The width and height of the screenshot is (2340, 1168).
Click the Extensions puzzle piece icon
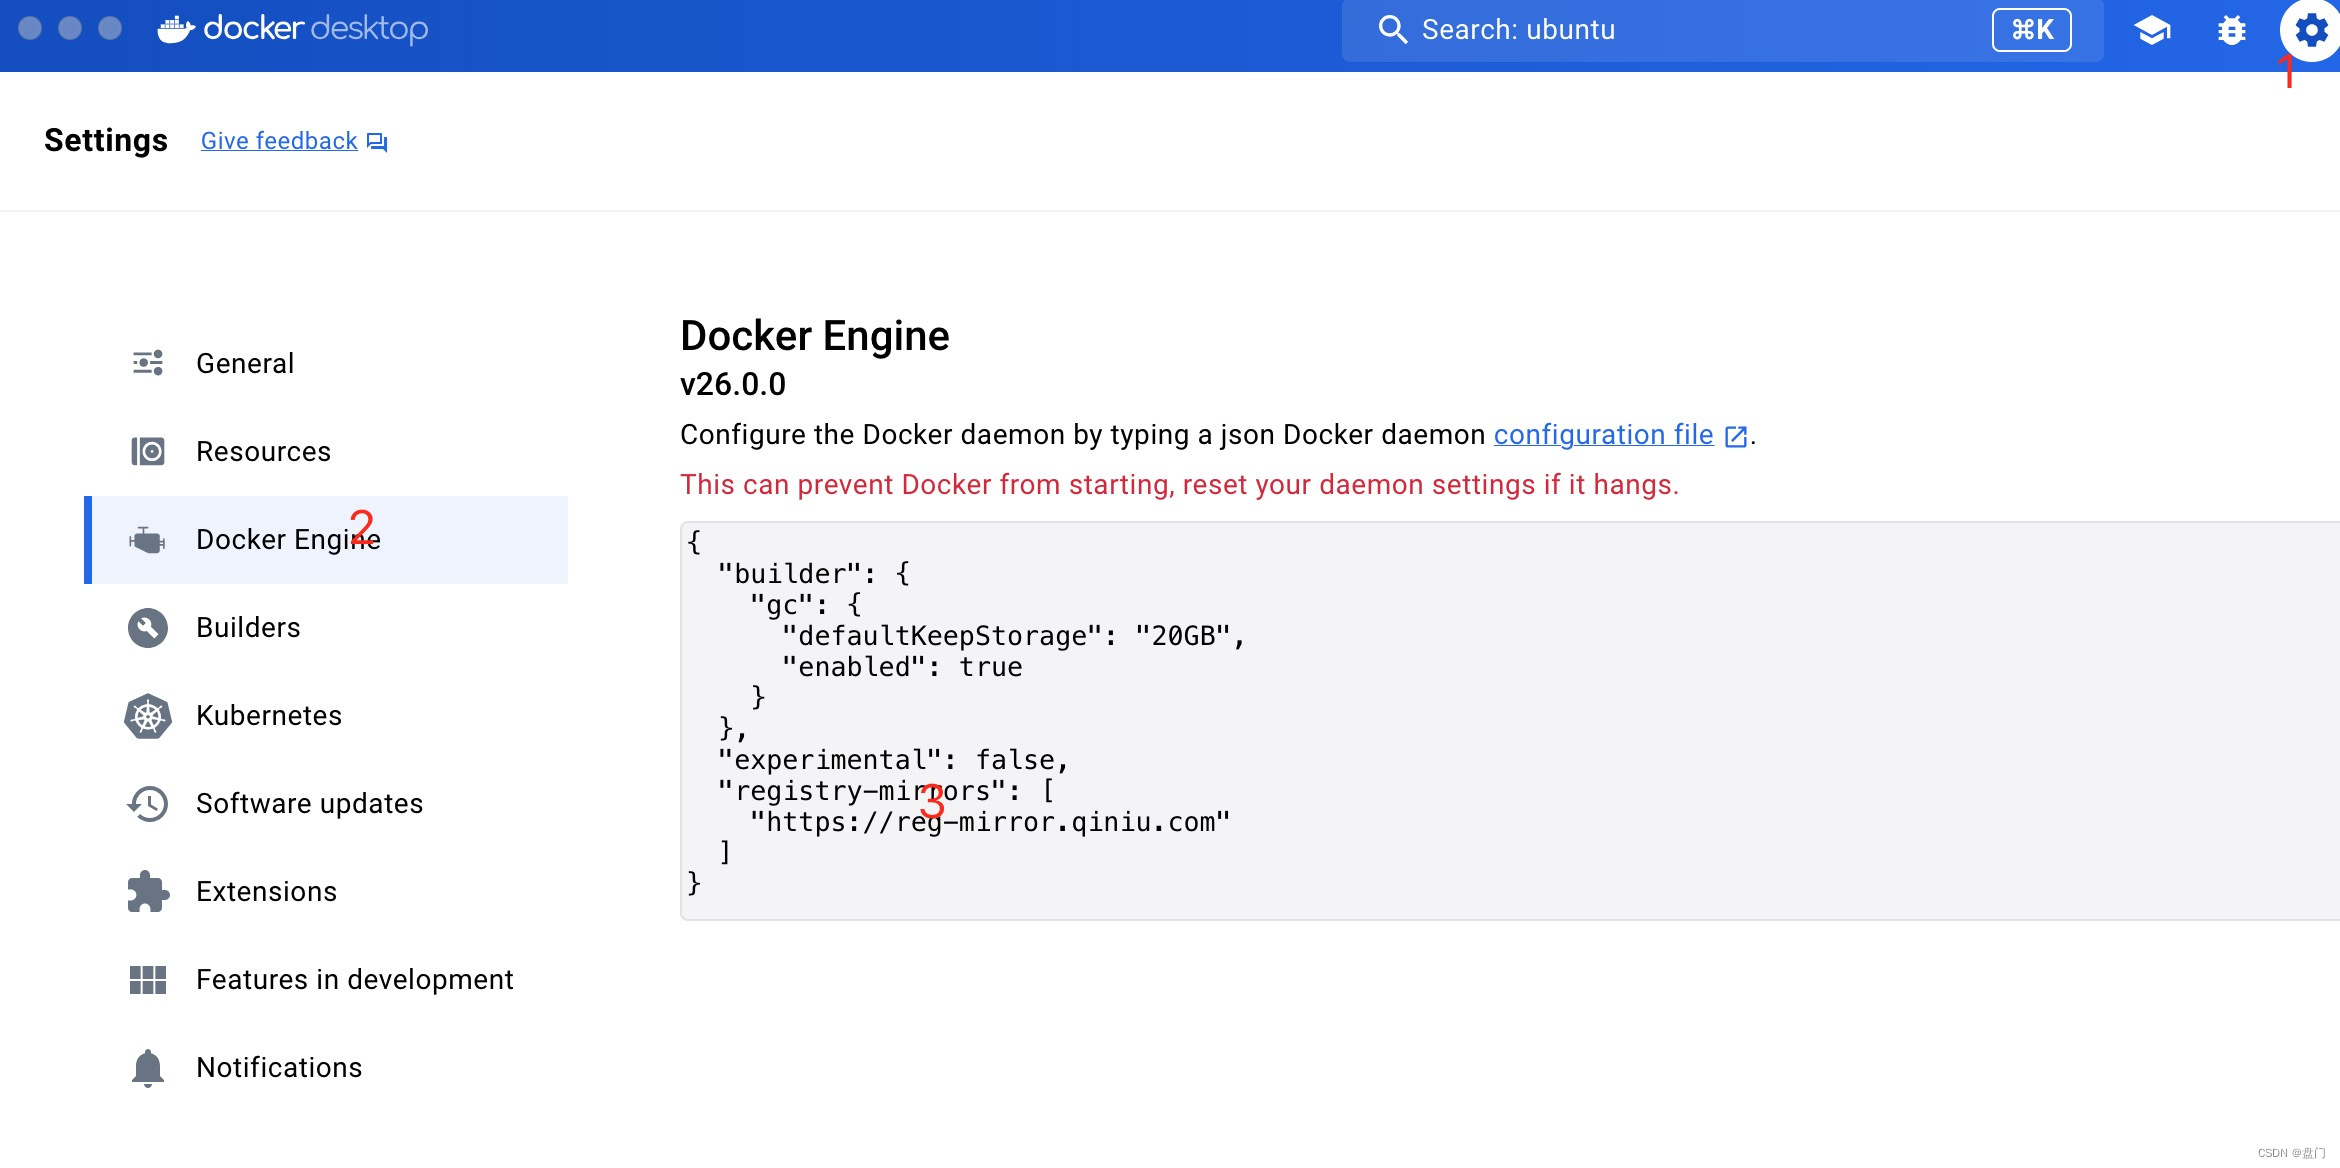148,891
